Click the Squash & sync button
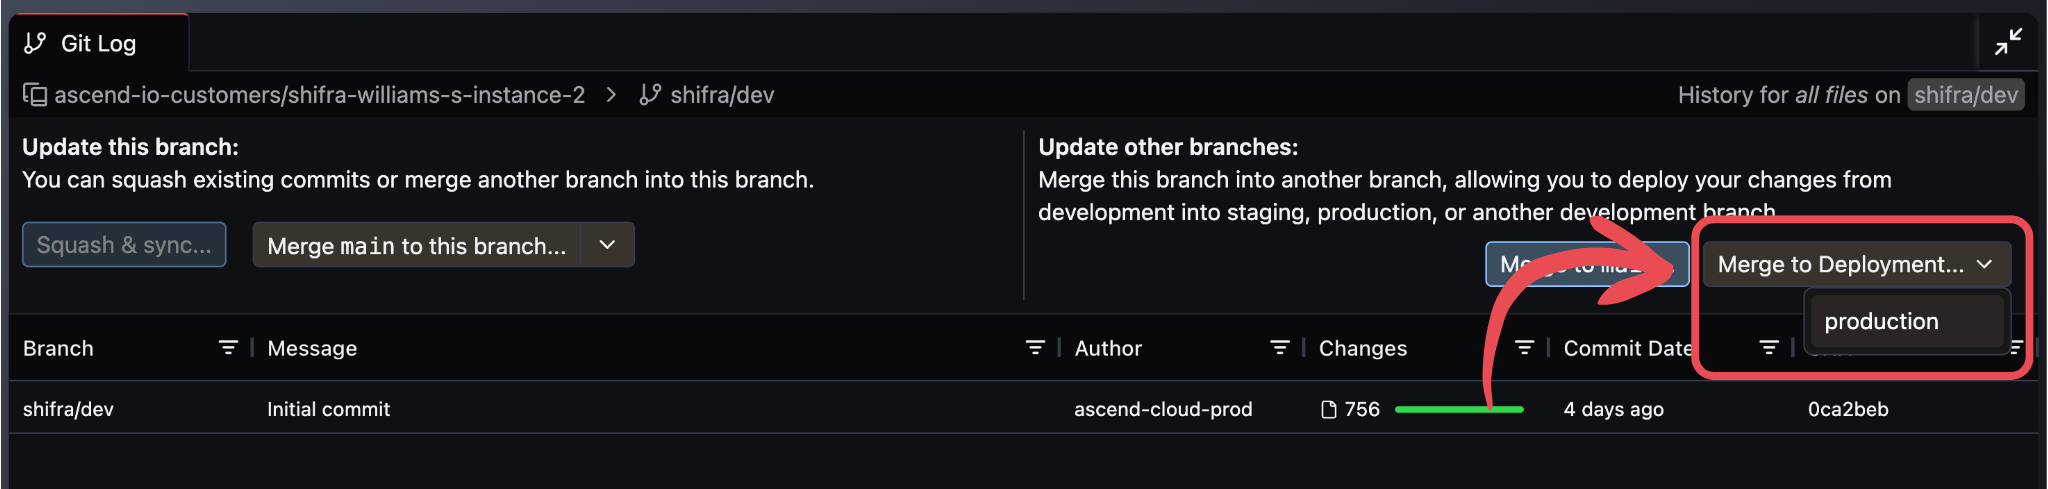Image resolution: width=2048 pixels, height=489 pixels. click(124, 245)
